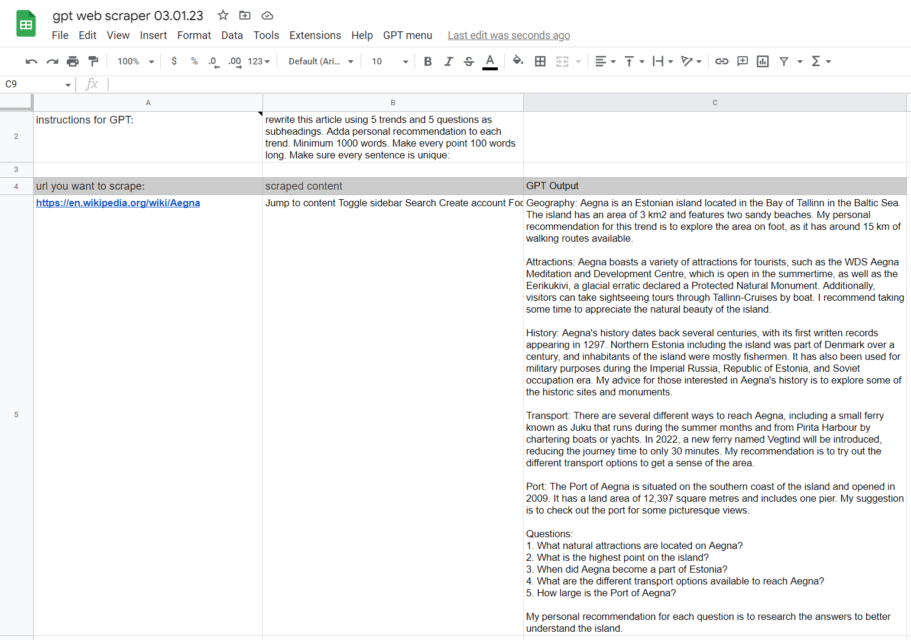The width and height of the screenshot is (911, 640).
Task: Open the vertical align dropdown
Action: click(634, 61)
